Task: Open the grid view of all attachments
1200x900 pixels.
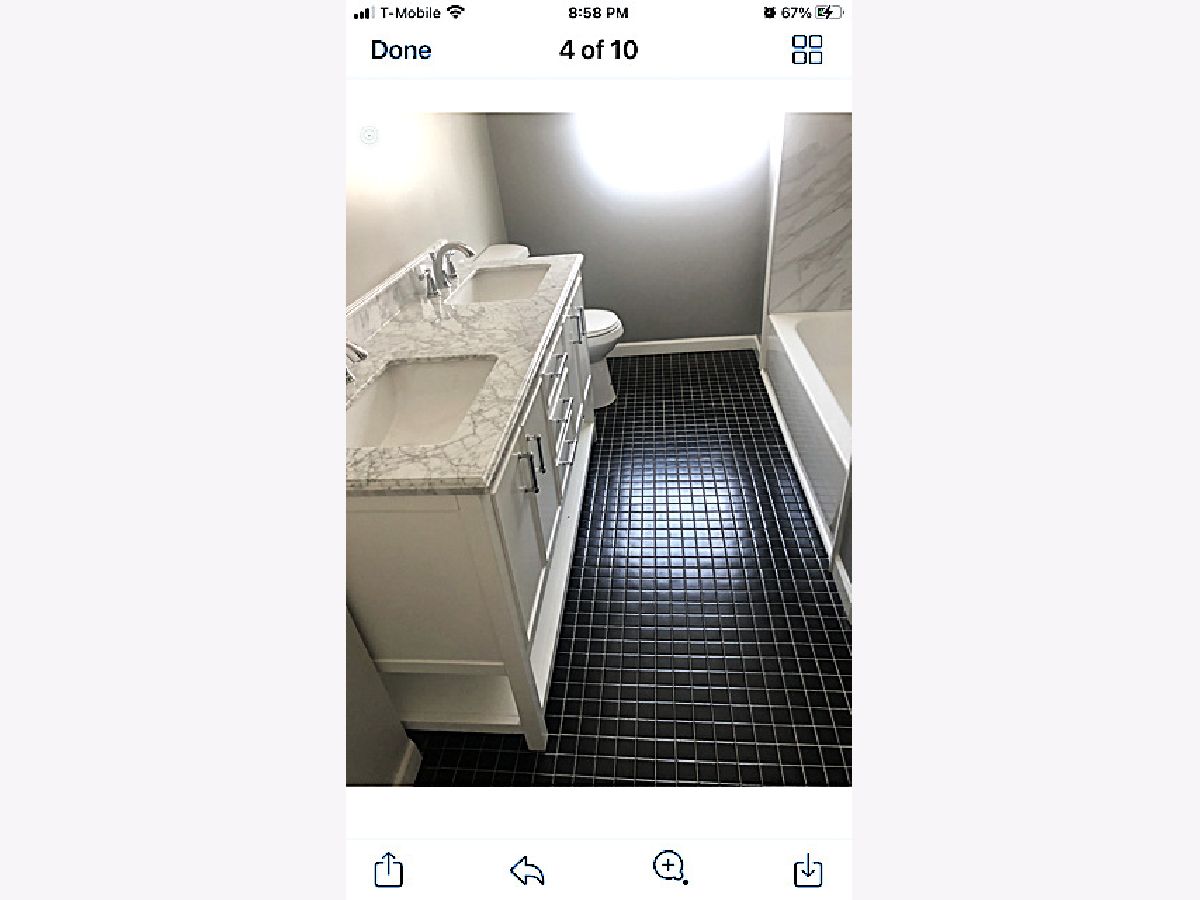Action: (x=807, y=50)
